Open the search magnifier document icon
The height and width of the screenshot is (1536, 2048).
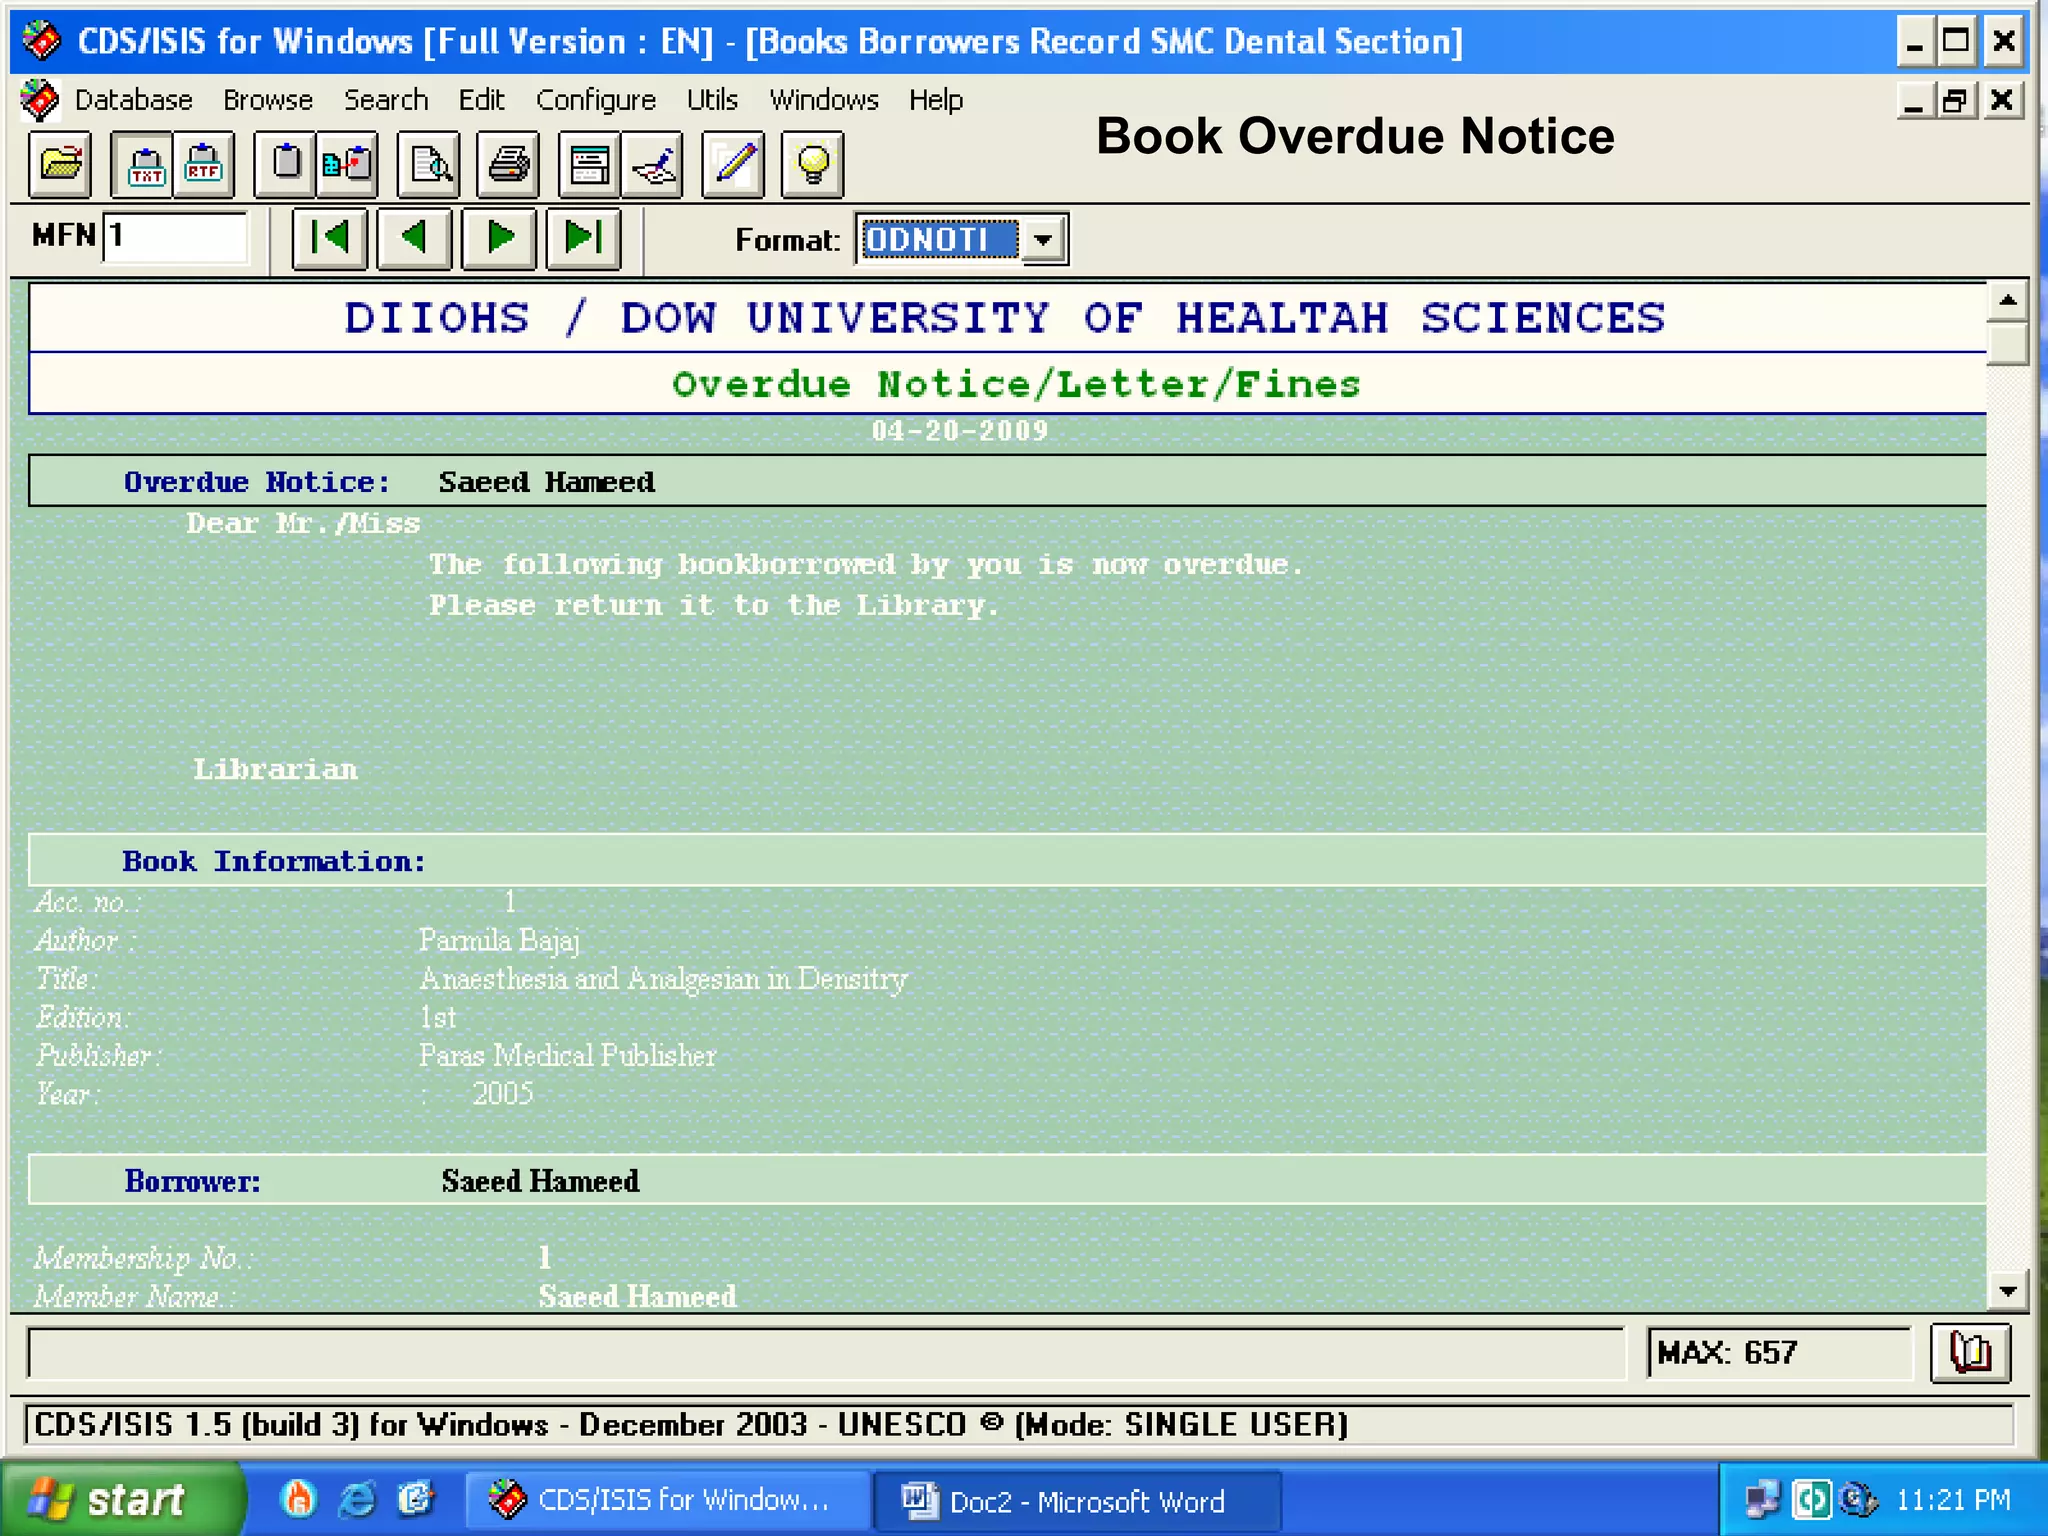tap(430, 165)
